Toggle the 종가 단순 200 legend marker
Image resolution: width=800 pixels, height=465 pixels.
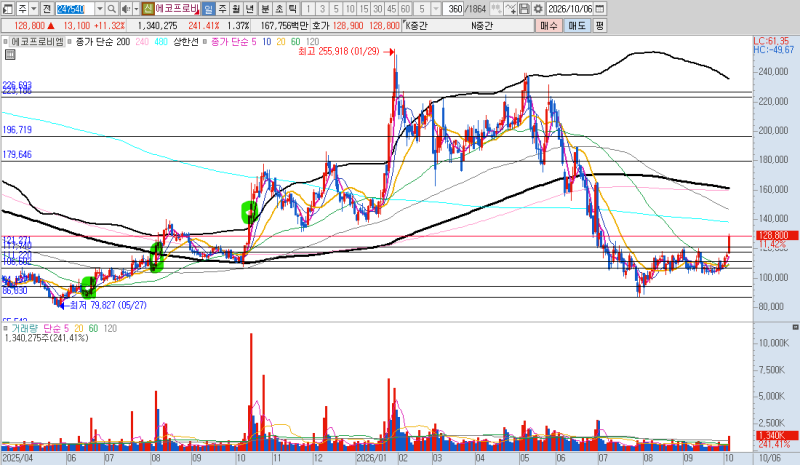click(x=69, y=42)
